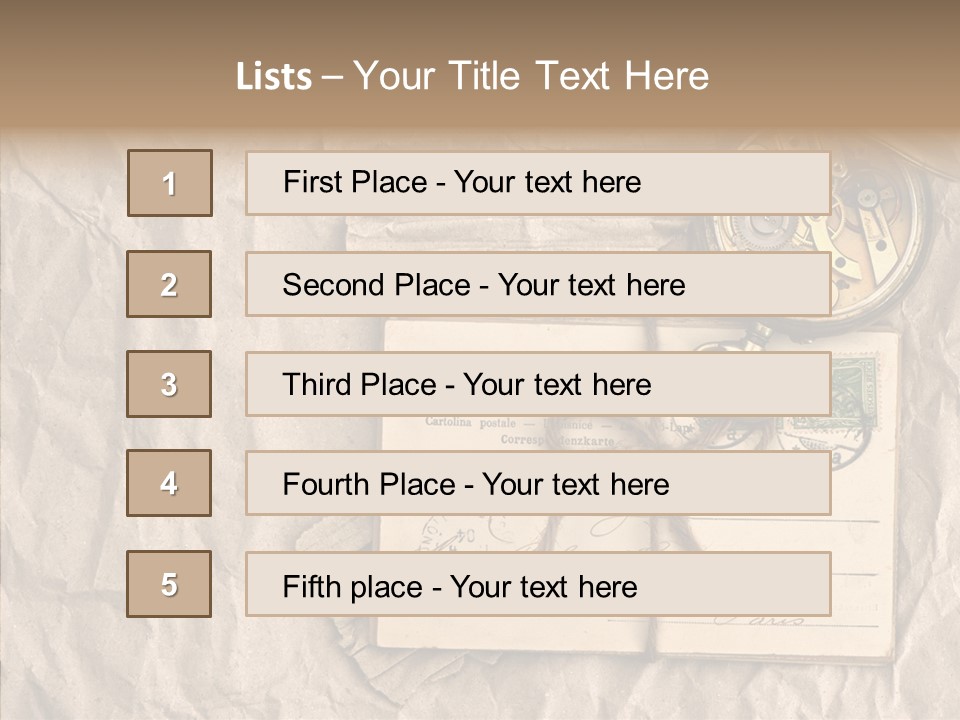Screen dimensions: 960x720
Task: Click the word Place in First Place
Action: click(390, 183)
